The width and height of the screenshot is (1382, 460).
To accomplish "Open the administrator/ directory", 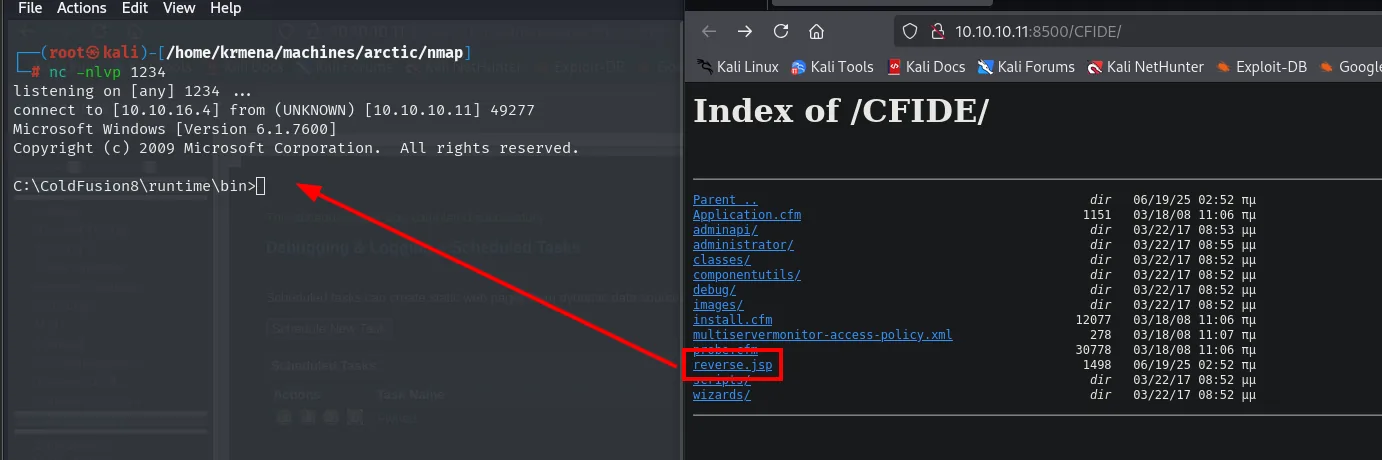I will click(x=743, y=245).
